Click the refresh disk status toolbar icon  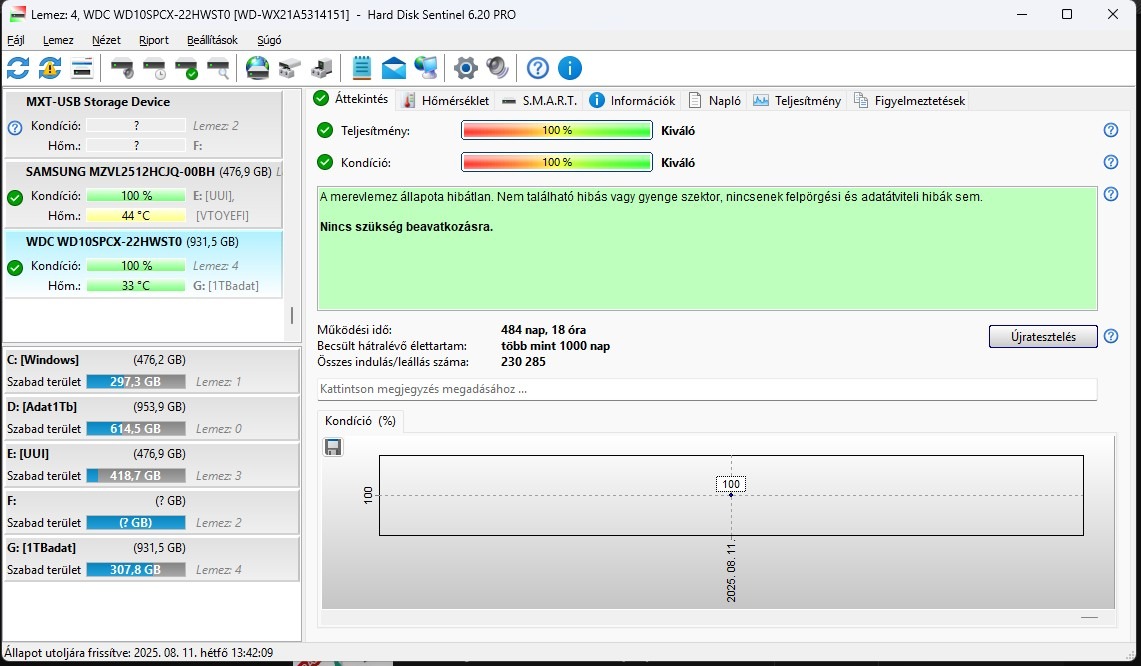[18, 68]
